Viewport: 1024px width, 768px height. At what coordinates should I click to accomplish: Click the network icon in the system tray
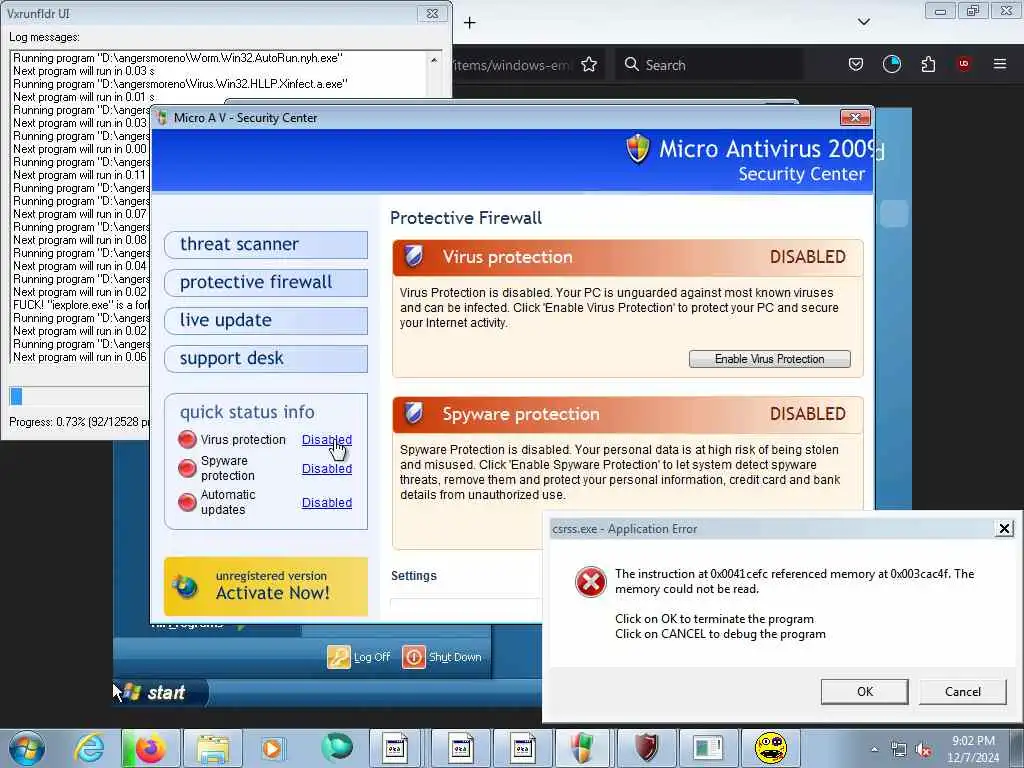899,750
